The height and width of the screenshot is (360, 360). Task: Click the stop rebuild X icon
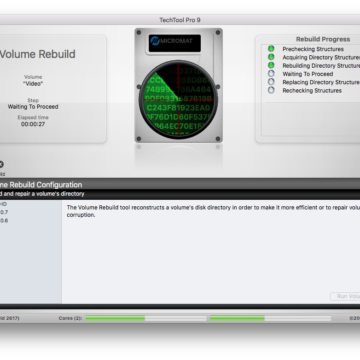[x=1, y=164]
